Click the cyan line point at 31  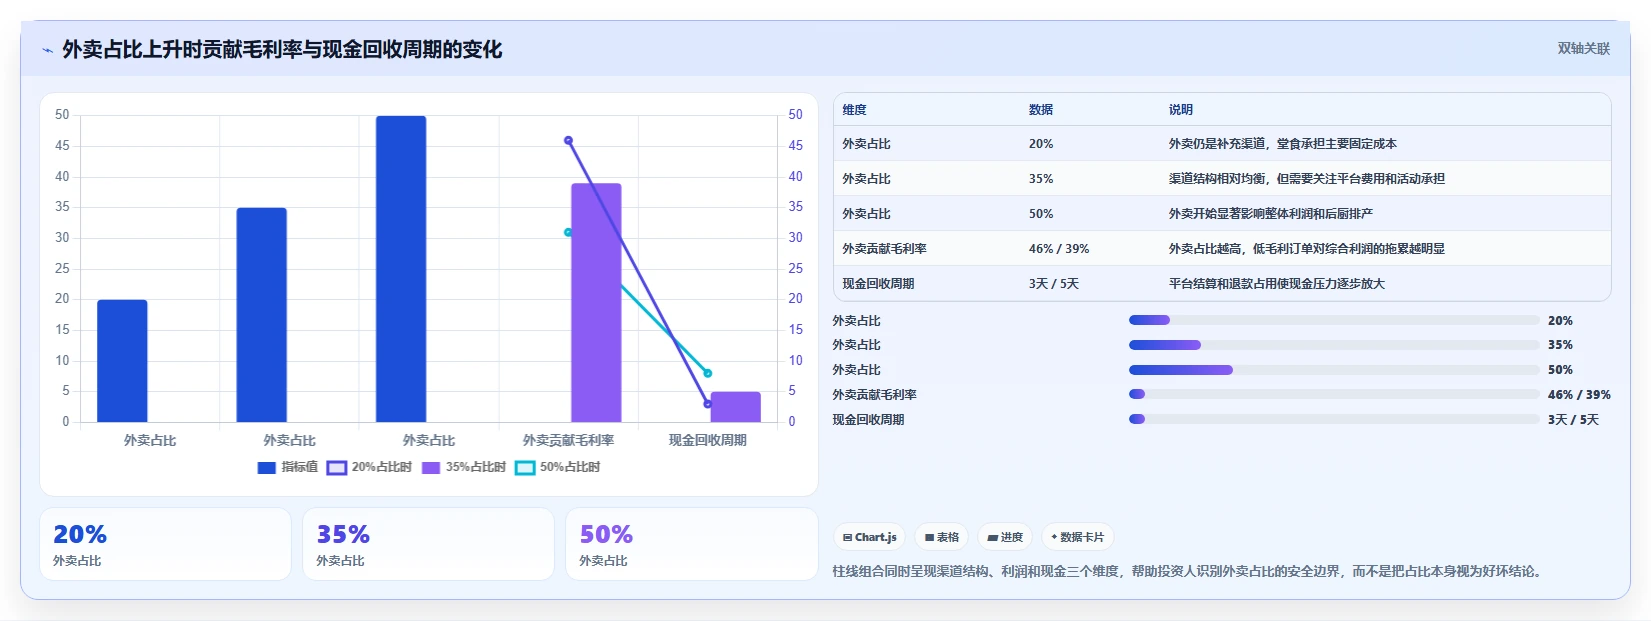pyautogui.click(x=568, y=232)
